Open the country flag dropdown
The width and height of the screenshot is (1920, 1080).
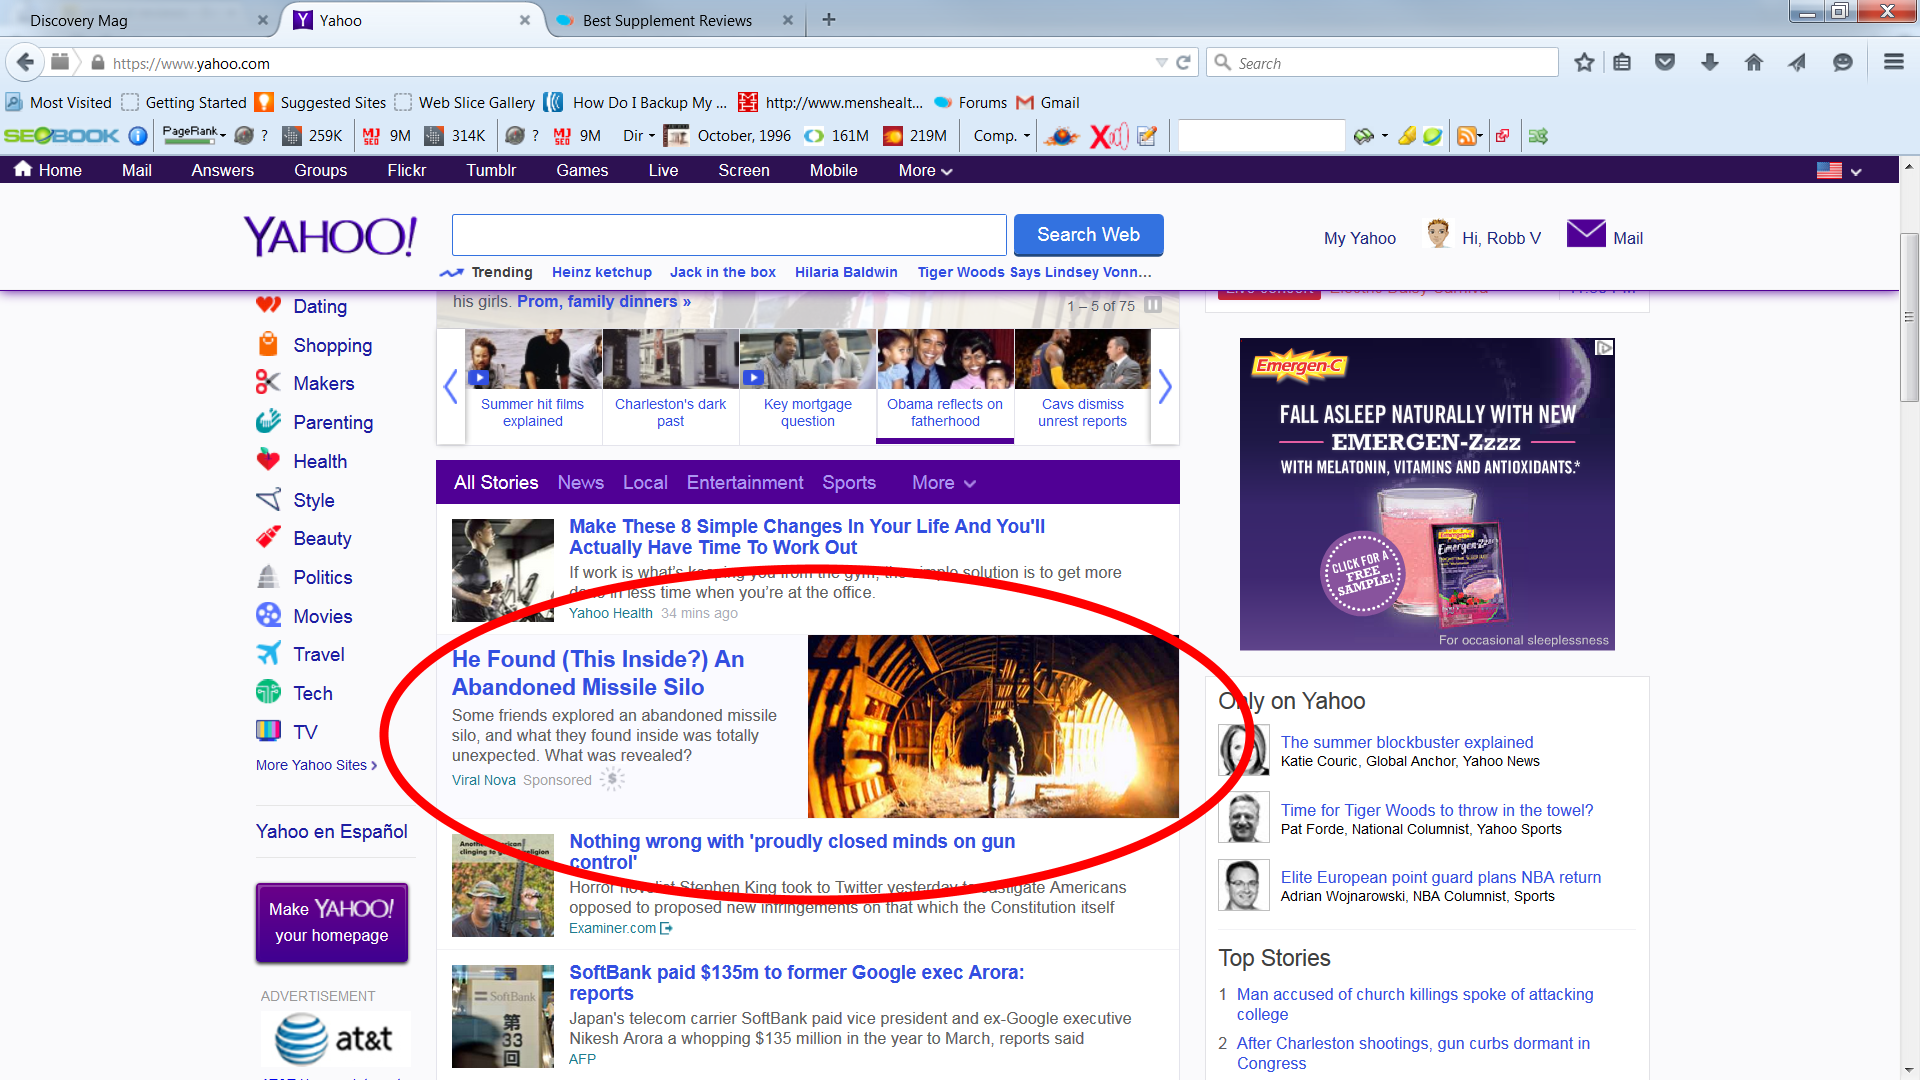(x=1839, y=171)
